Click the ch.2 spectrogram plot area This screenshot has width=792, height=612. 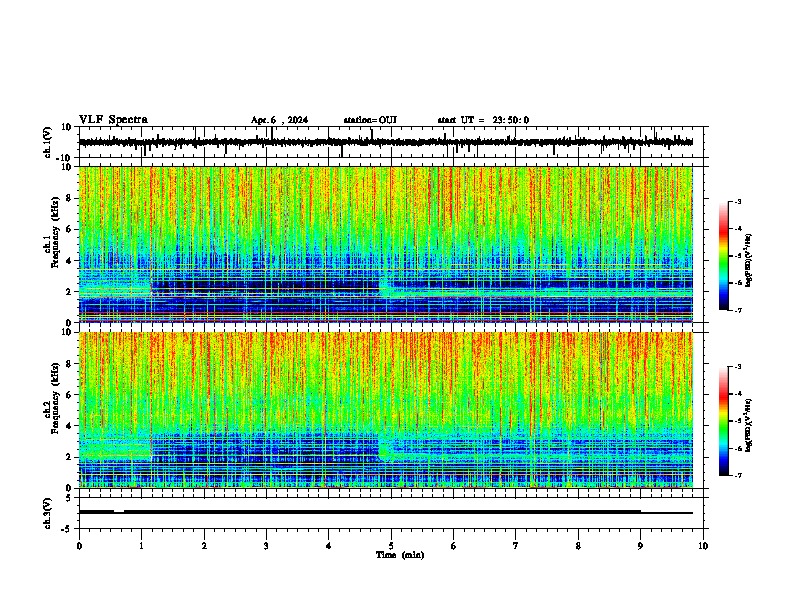(x=386, y=410)
